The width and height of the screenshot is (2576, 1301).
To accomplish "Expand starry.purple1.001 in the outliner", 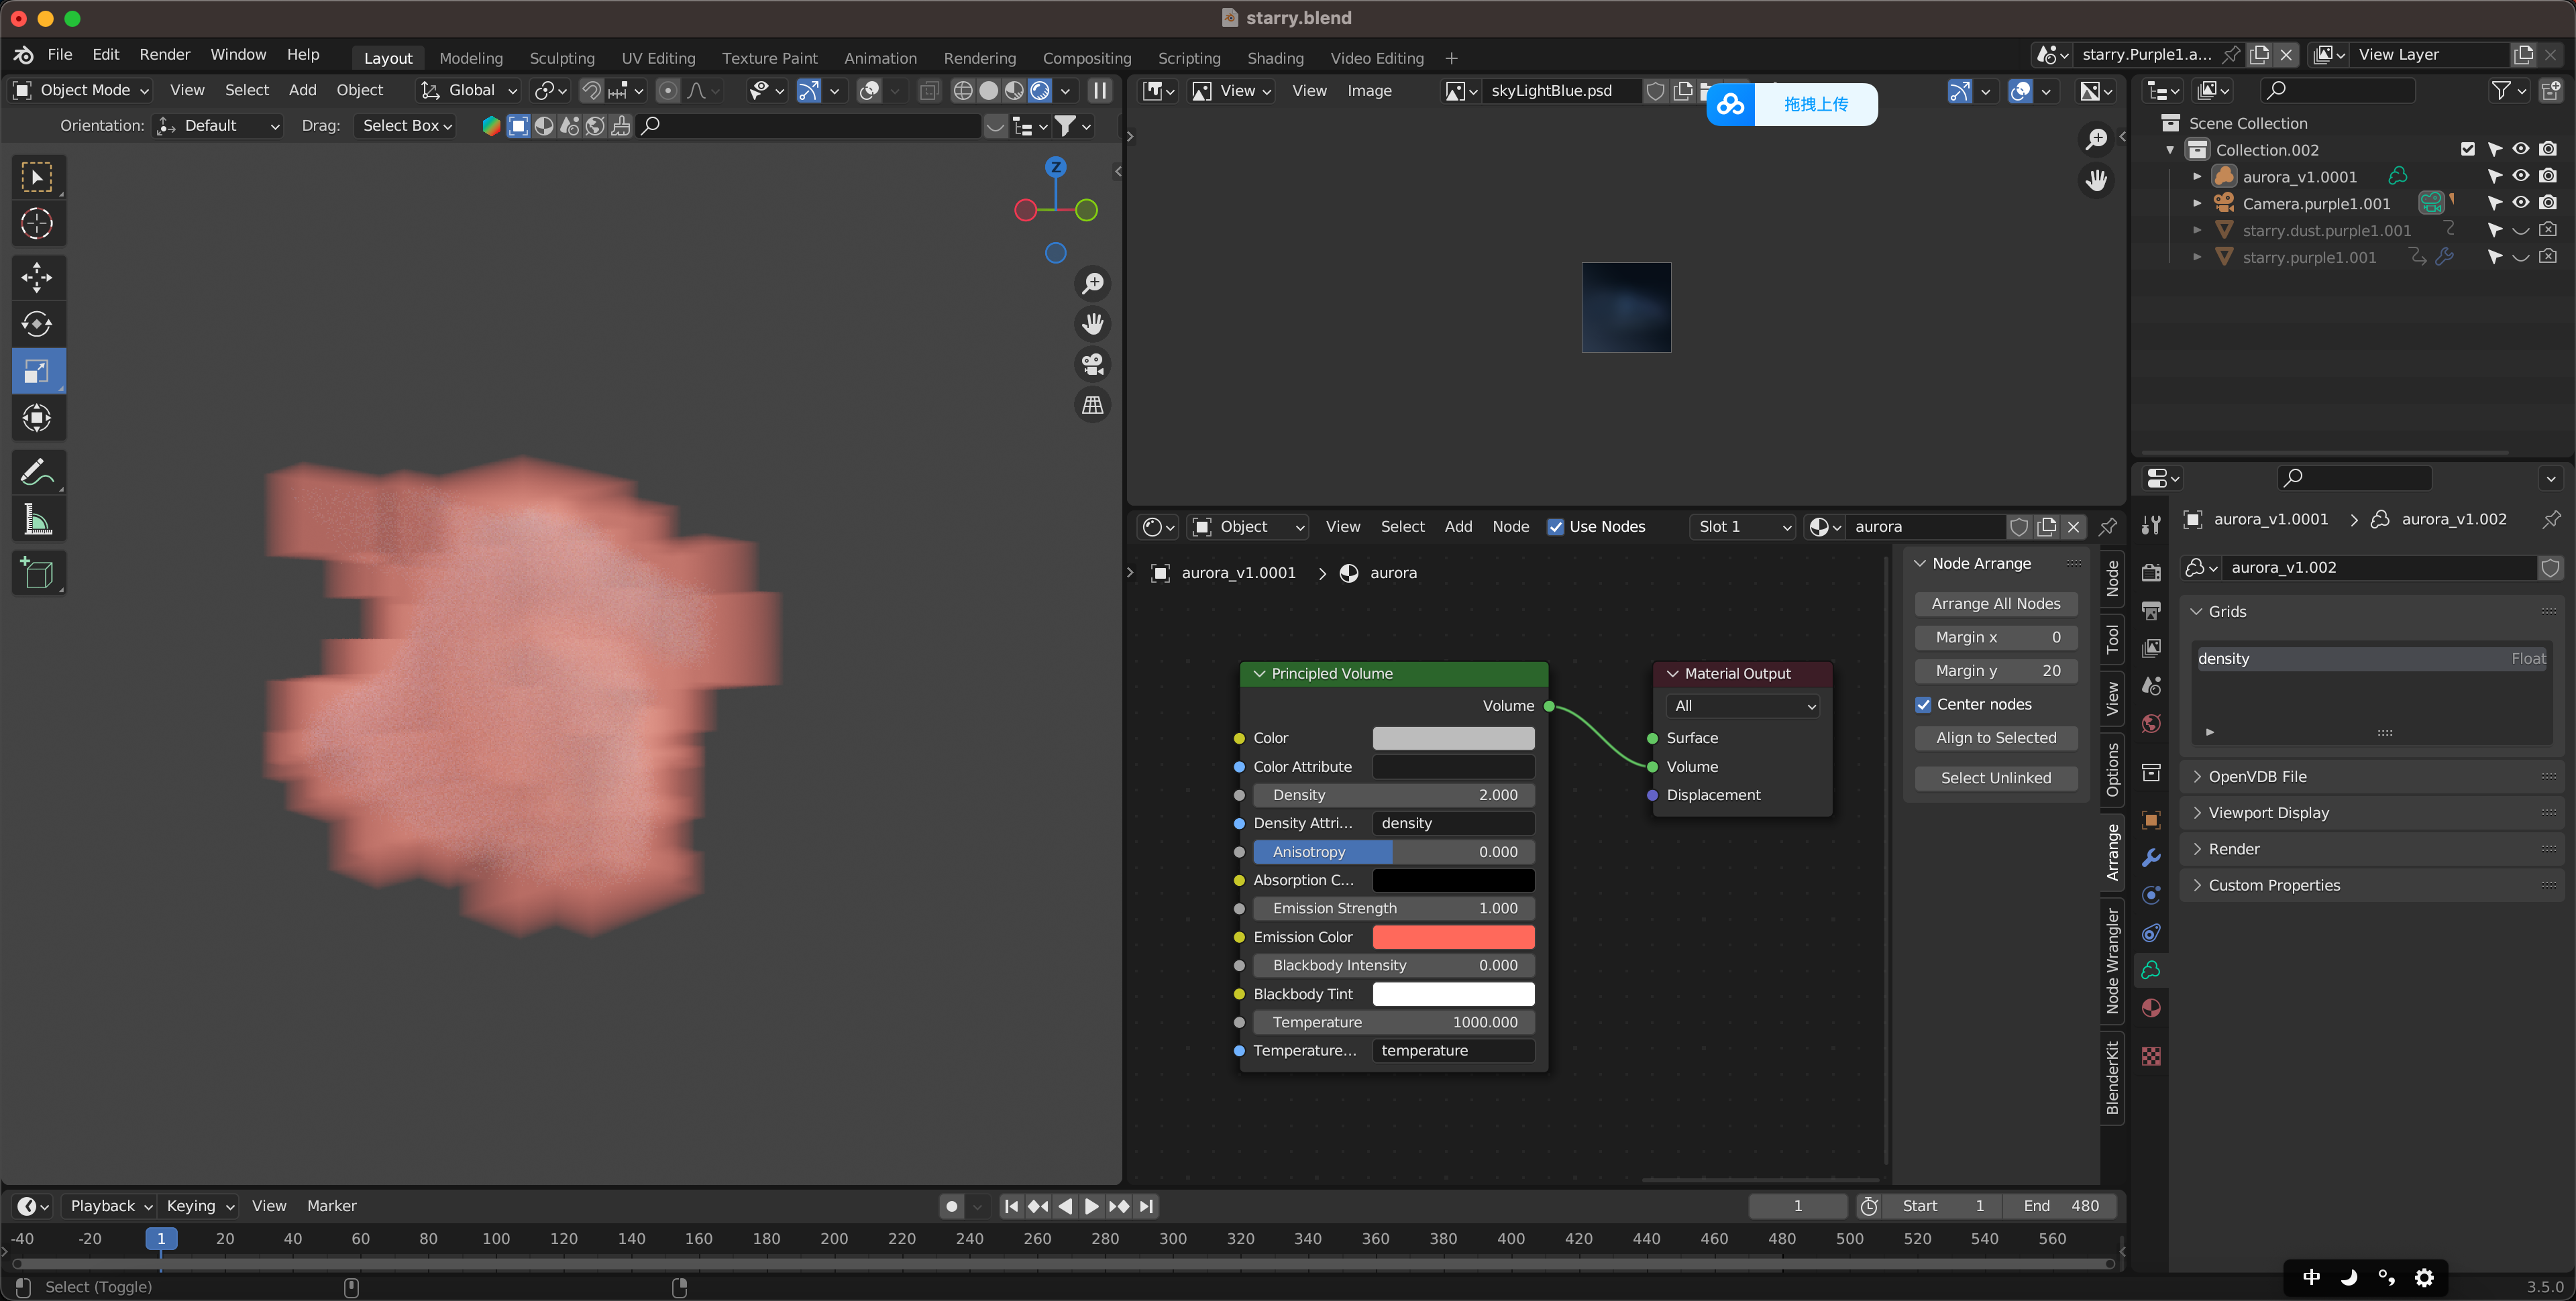I will tap(2197, 257).
